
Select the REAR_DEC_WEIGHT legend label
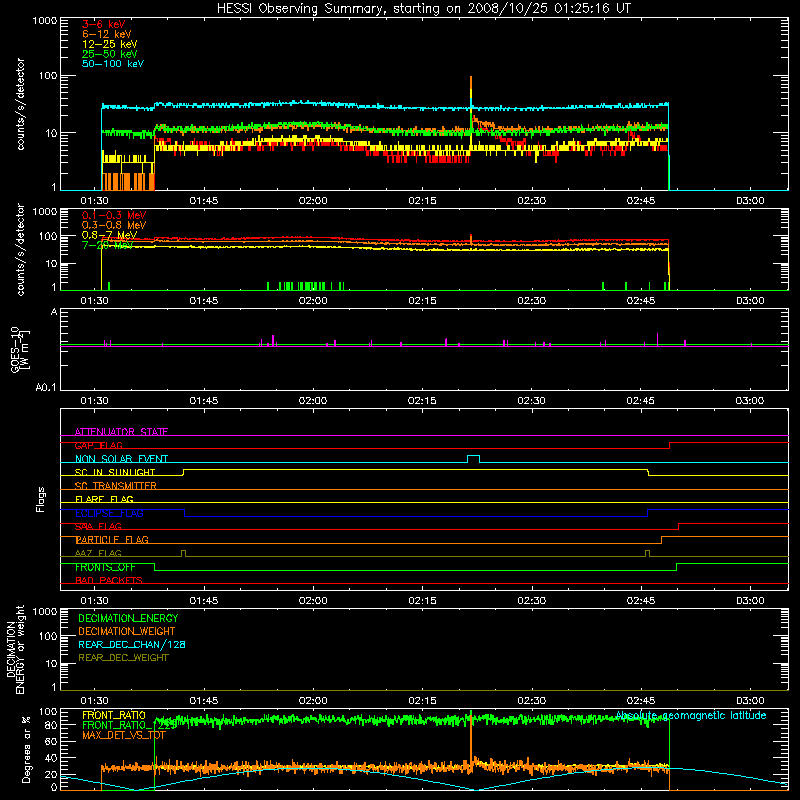(x=123, y=658)
